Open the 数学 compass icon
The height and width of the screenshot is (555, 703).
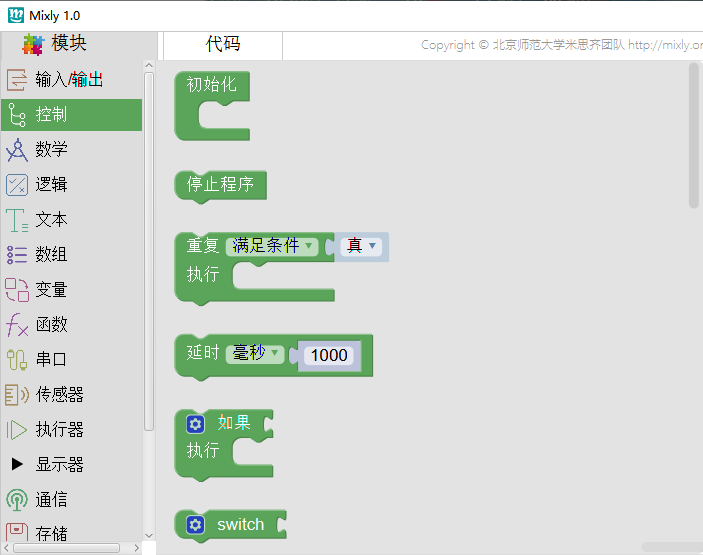(x=17, y=150)
